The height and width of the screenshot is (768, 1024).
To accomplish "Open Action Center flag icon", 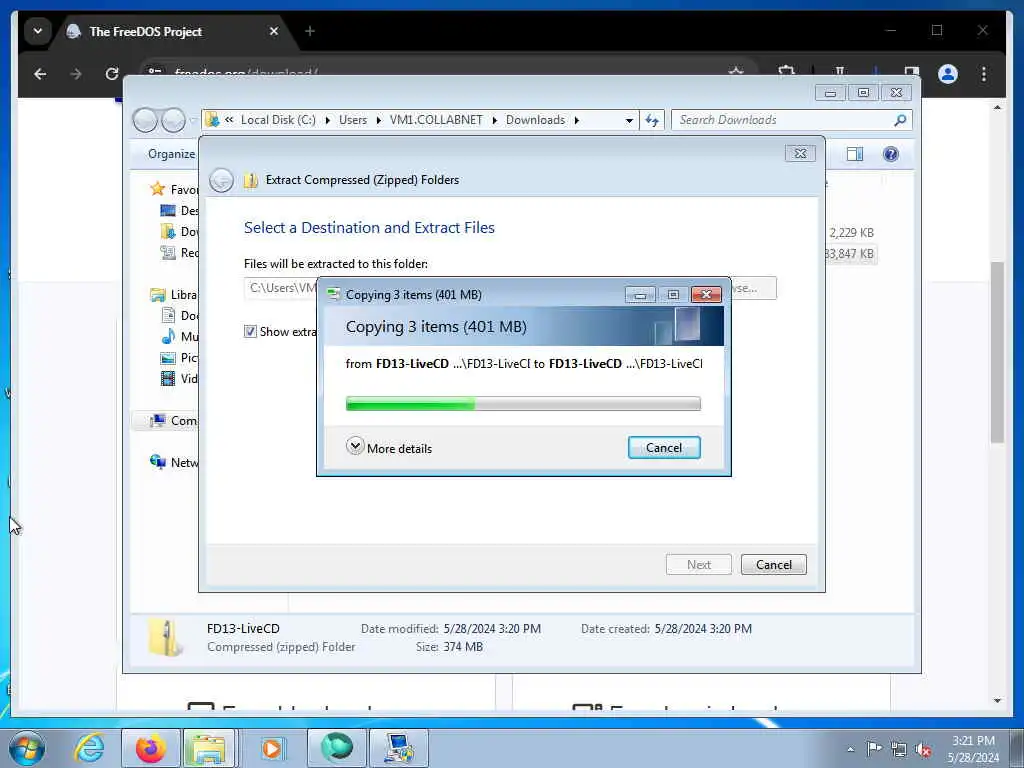I will point(874,749).
